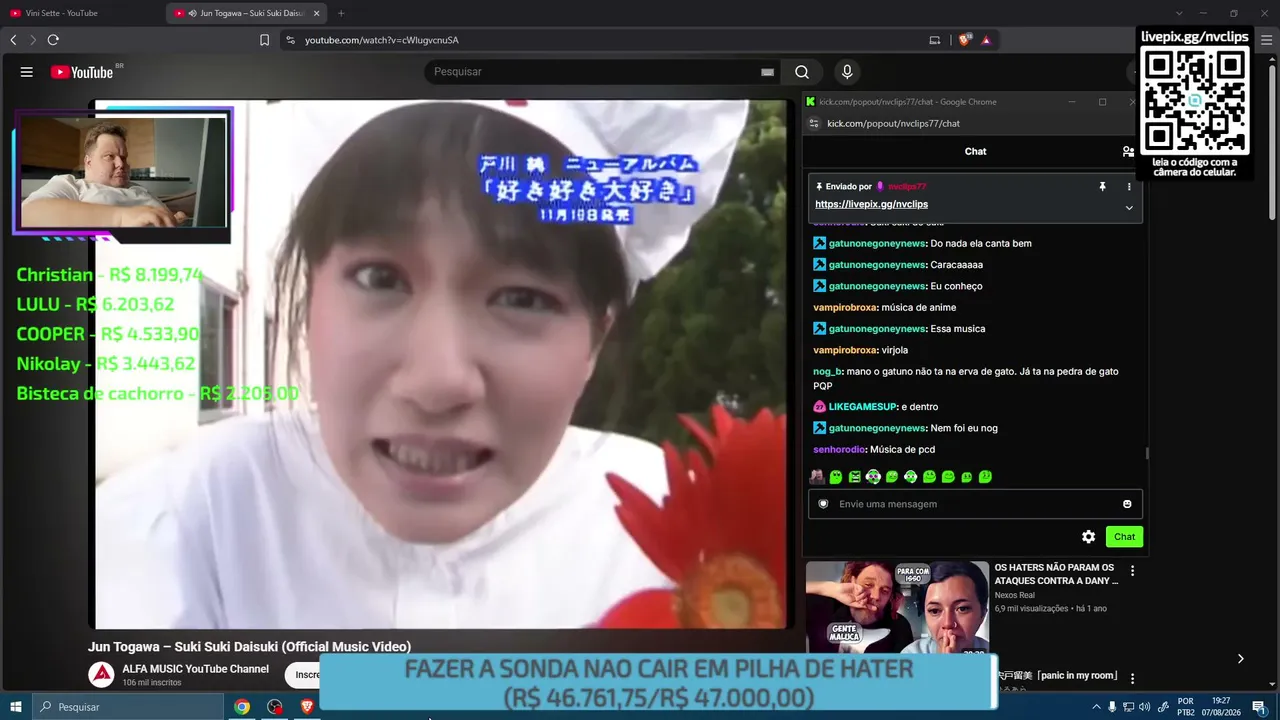Send message with the green Chat button

tap(1124, 537)
